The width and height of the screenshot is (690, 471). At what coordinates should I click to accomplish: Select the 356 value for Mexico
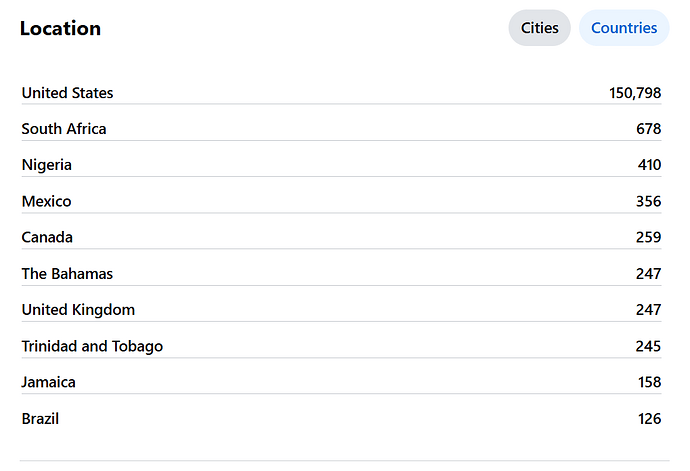648,201
